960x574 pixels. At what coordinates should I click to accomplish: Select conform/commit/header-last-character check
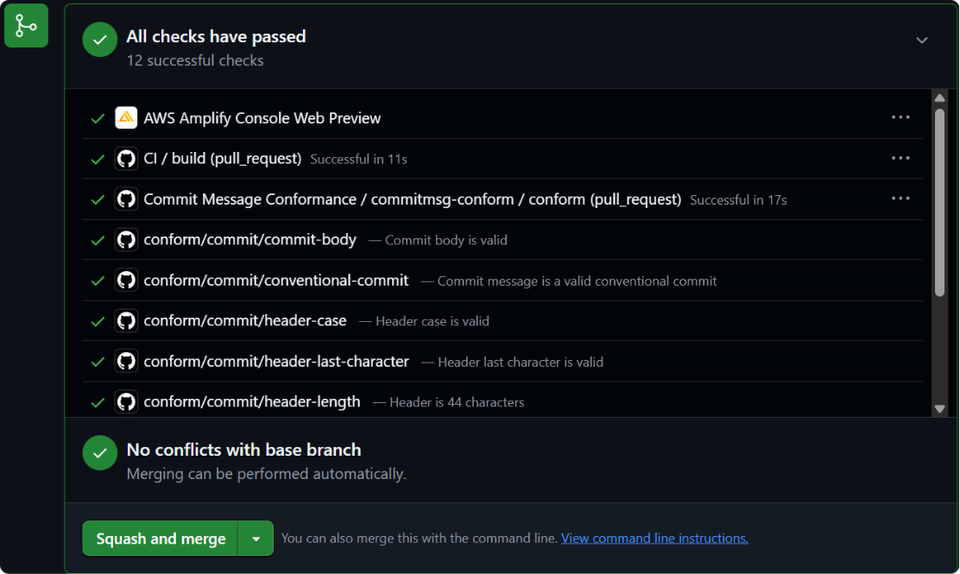pyautogui.click(x=276, y=362)
